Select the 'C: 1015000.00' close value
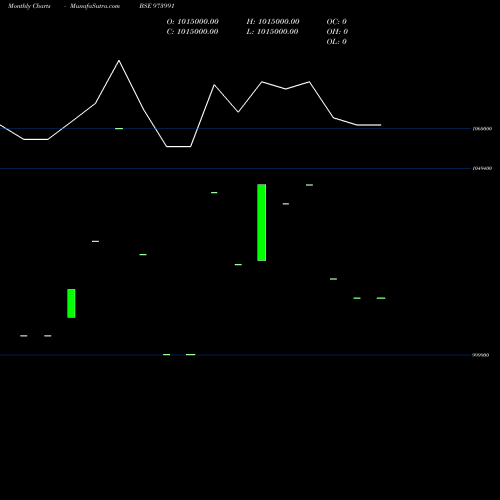Viewport: 500px width, 500px height. tap(193, 31)
